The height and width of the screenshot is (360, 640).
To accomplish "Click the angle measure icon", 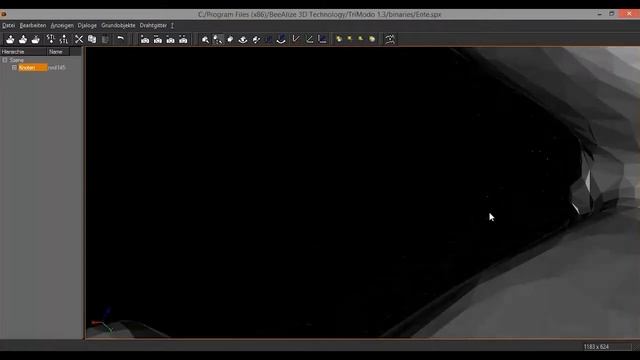I will click(x=309, y=39).
